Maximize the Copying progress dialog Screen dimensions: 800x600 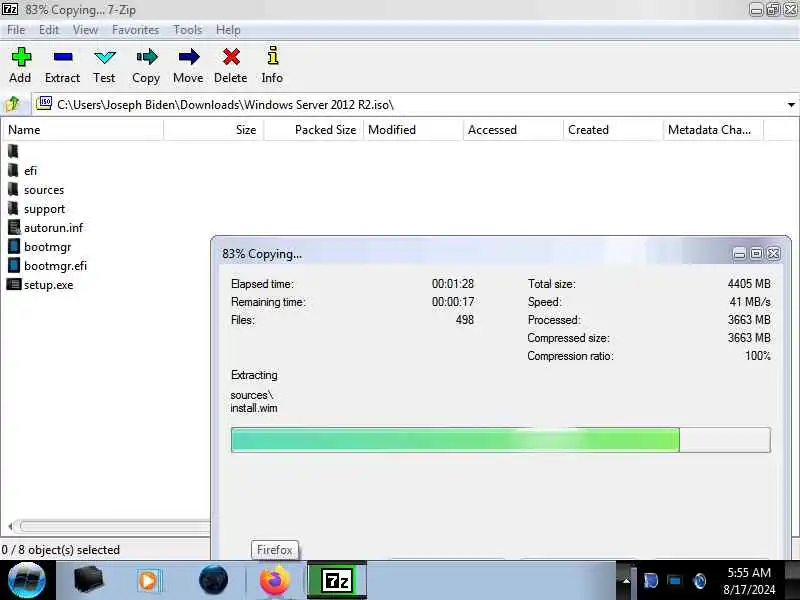pos(757,254)
